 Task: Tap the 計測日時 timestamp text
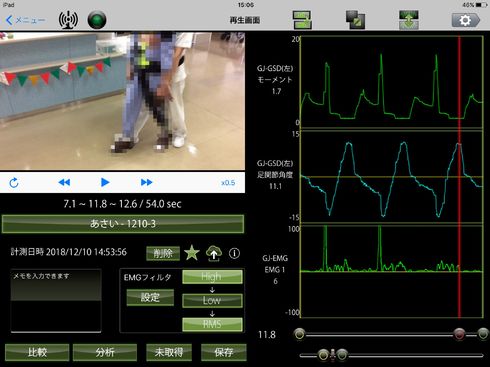[x=68, y=252]
